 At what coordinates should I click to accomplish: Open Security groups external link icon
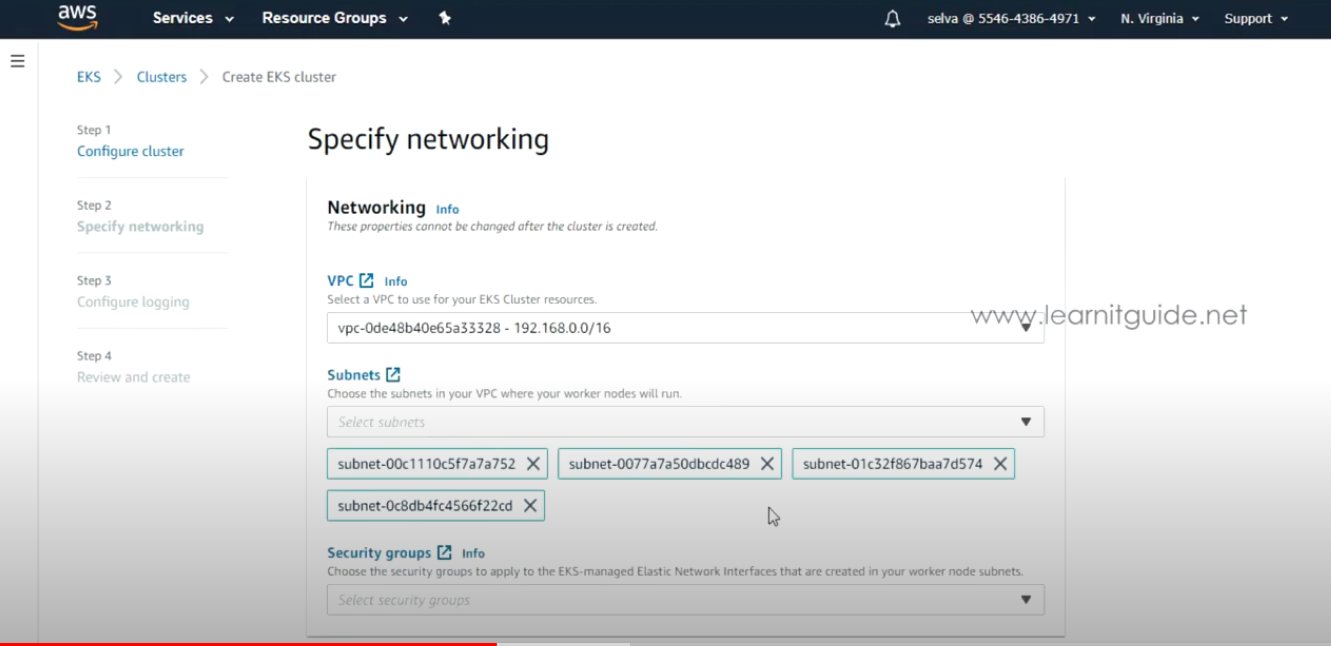(x=444, y=552)
